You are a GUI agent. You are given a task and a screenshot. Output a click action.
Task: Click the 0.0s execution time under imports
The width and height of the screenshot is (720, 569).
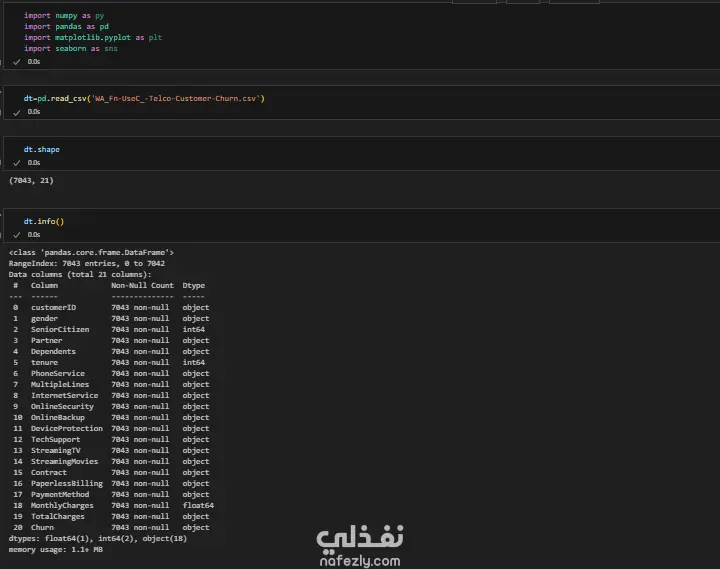pos(34,62)
